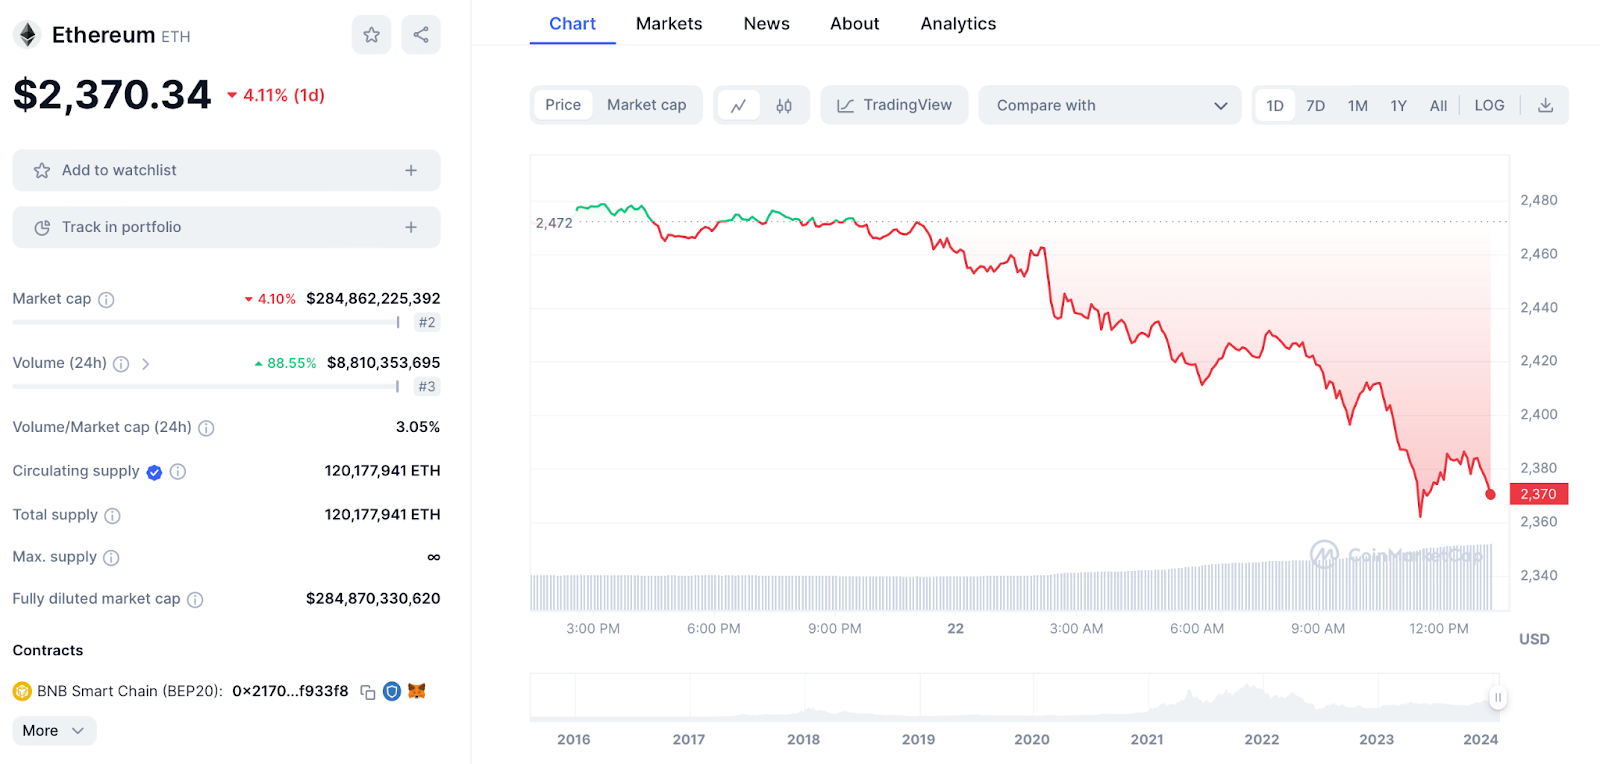The width and height of the screenshot is (1600, 764).
Task: Click the 2016 marker on history timeline
Action: [574, 740]
